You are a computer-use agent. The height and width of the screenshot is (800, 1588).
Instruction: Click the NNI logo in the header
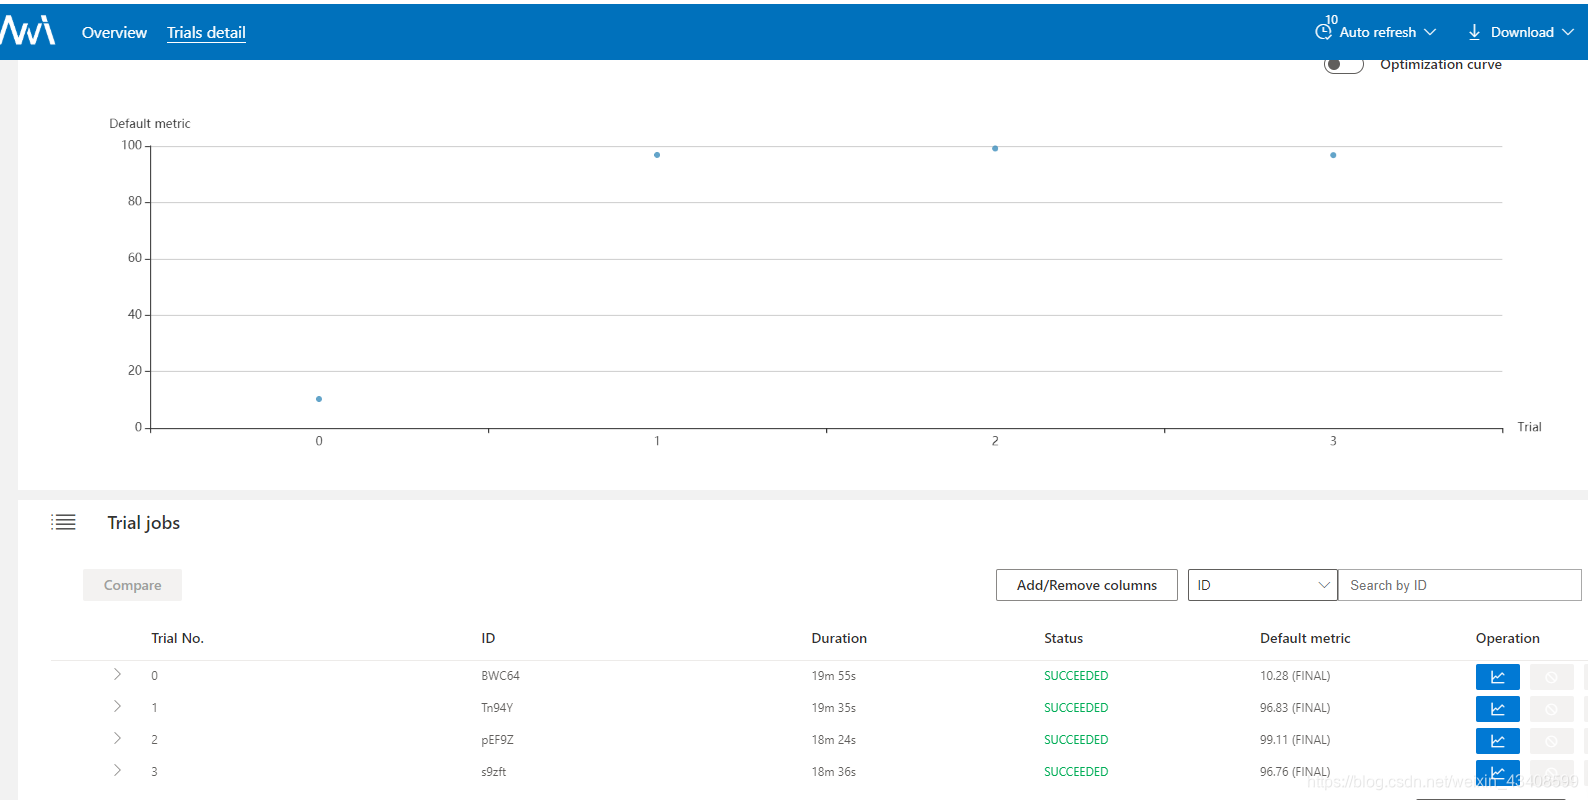[28, 31]
